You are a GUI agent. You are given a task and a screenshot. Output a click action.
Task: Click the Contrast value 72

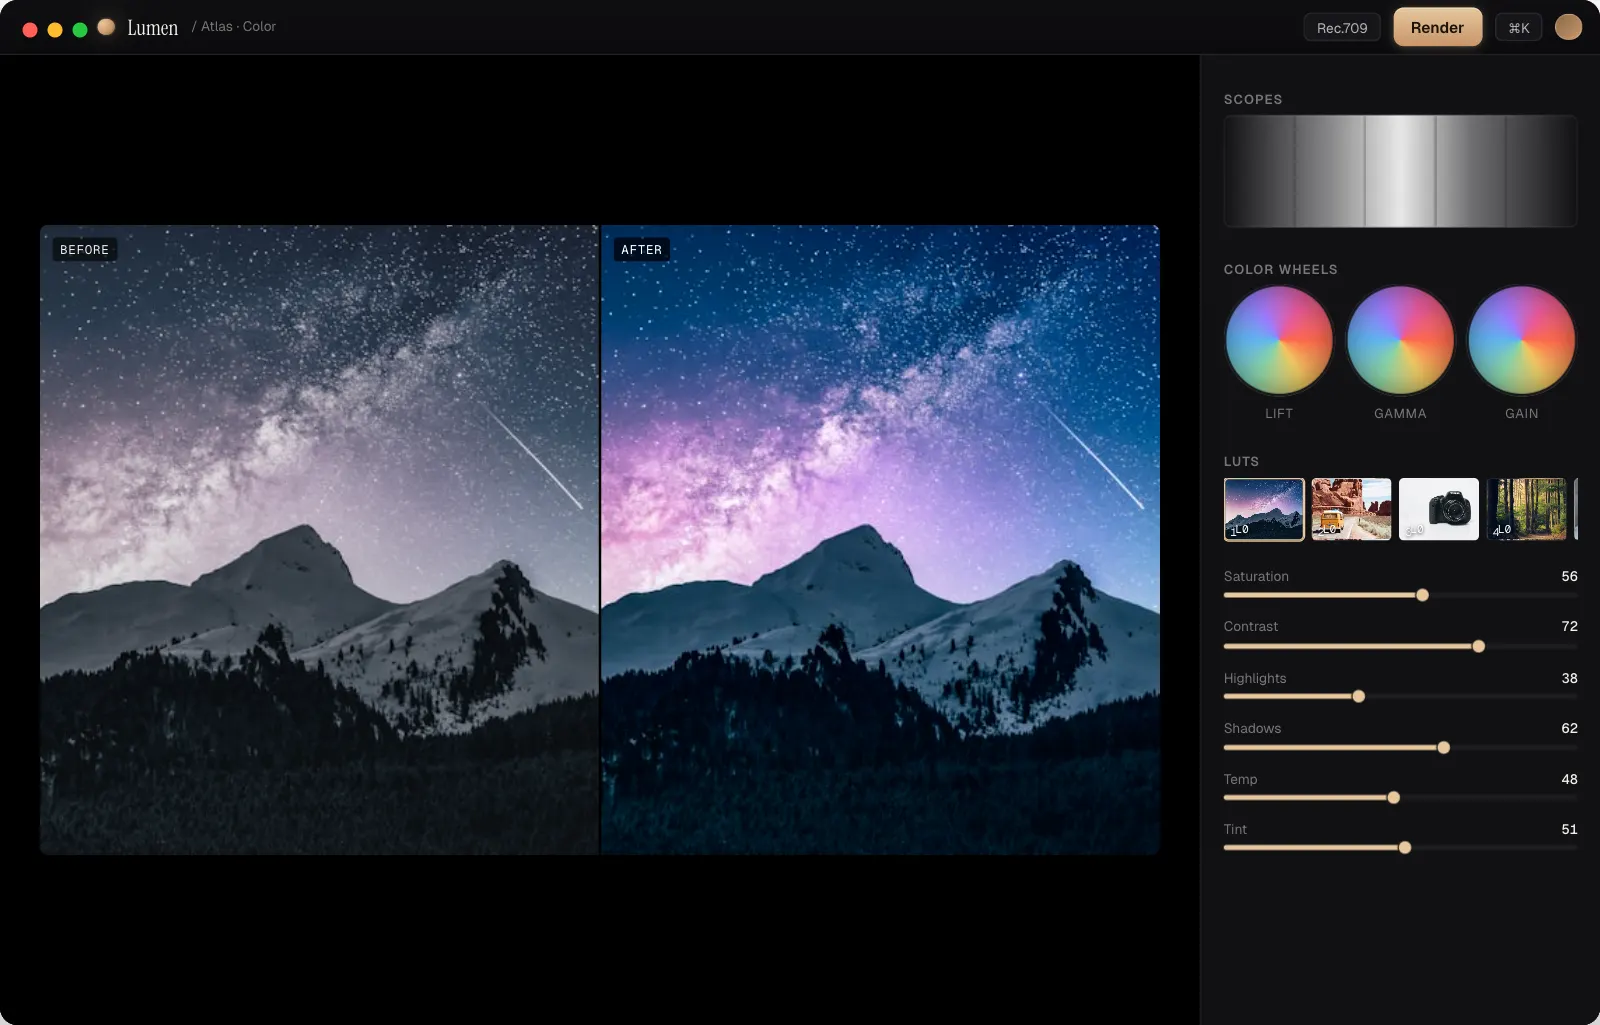[x=1569, y=626]
